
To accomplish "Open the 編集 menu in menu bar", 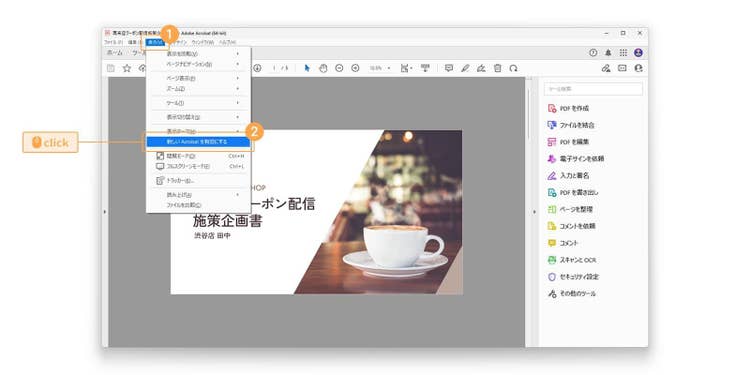I will coord(134,43).
